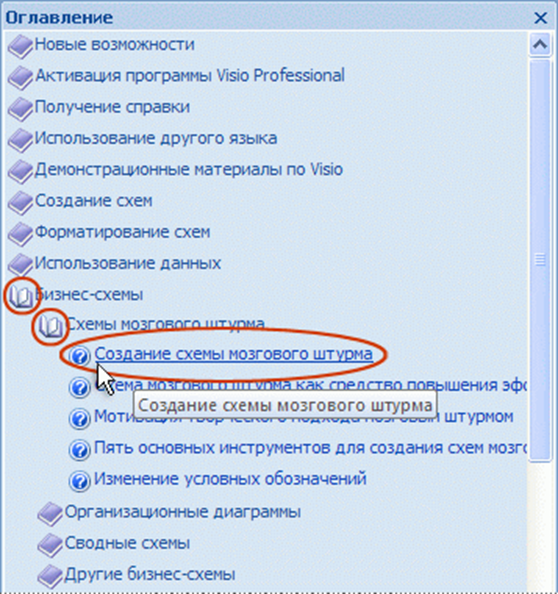
Task: Click the book icon beside Форматирование схем
Action: point(20,234)
